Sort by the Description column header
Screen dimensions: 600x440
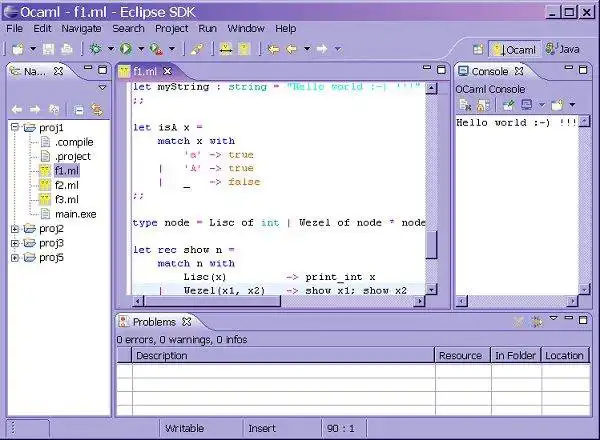coord(284,355)
